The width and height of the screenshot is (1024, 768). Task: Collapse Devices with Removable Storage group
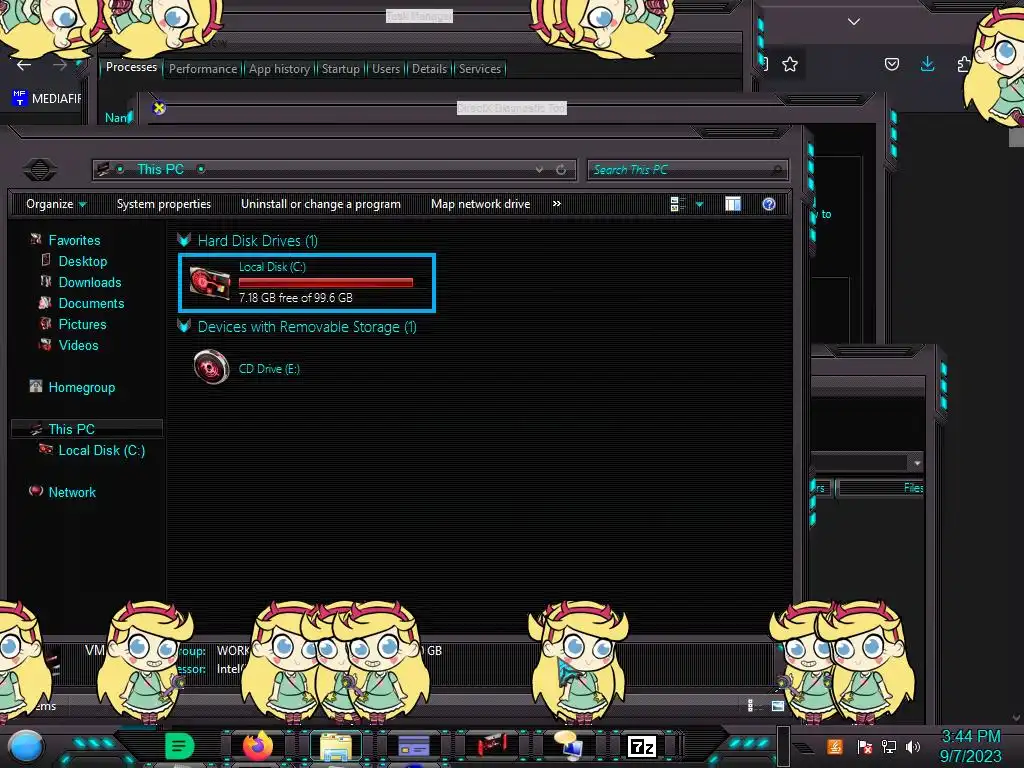coord(184,327)
